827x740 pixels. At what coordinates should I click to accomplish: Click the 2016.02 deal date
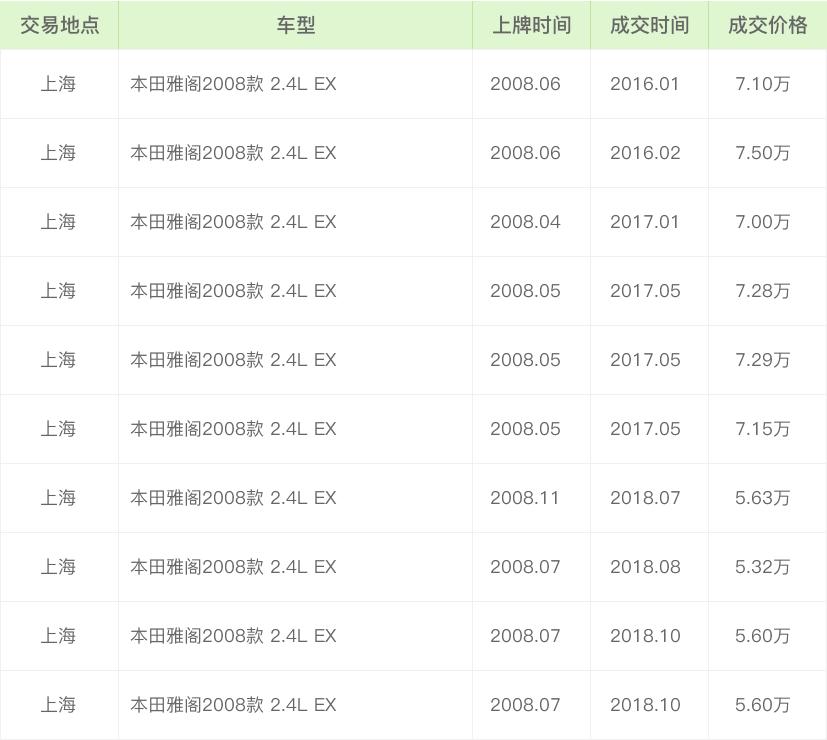point(645,153)
